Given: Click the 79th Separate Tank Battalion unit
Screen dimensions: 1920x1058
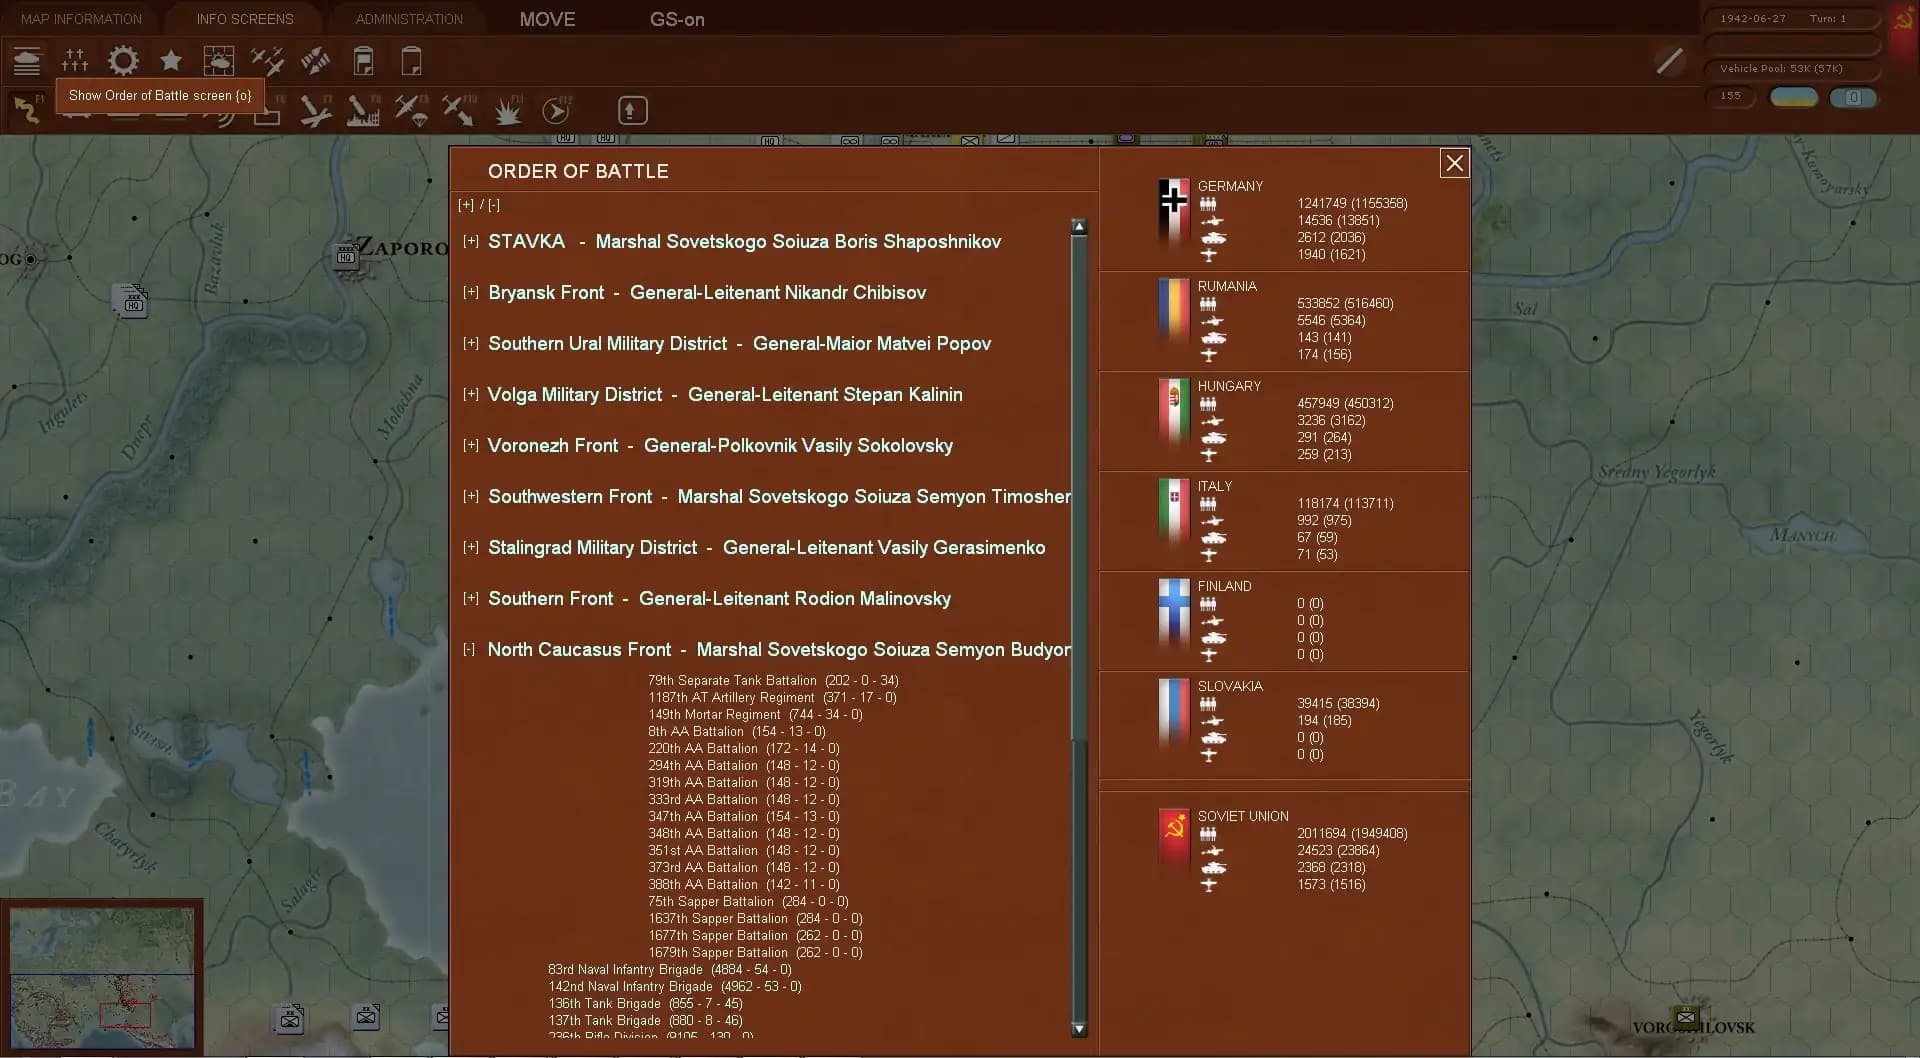Looking at the screenshot, I should click(732, 681).
